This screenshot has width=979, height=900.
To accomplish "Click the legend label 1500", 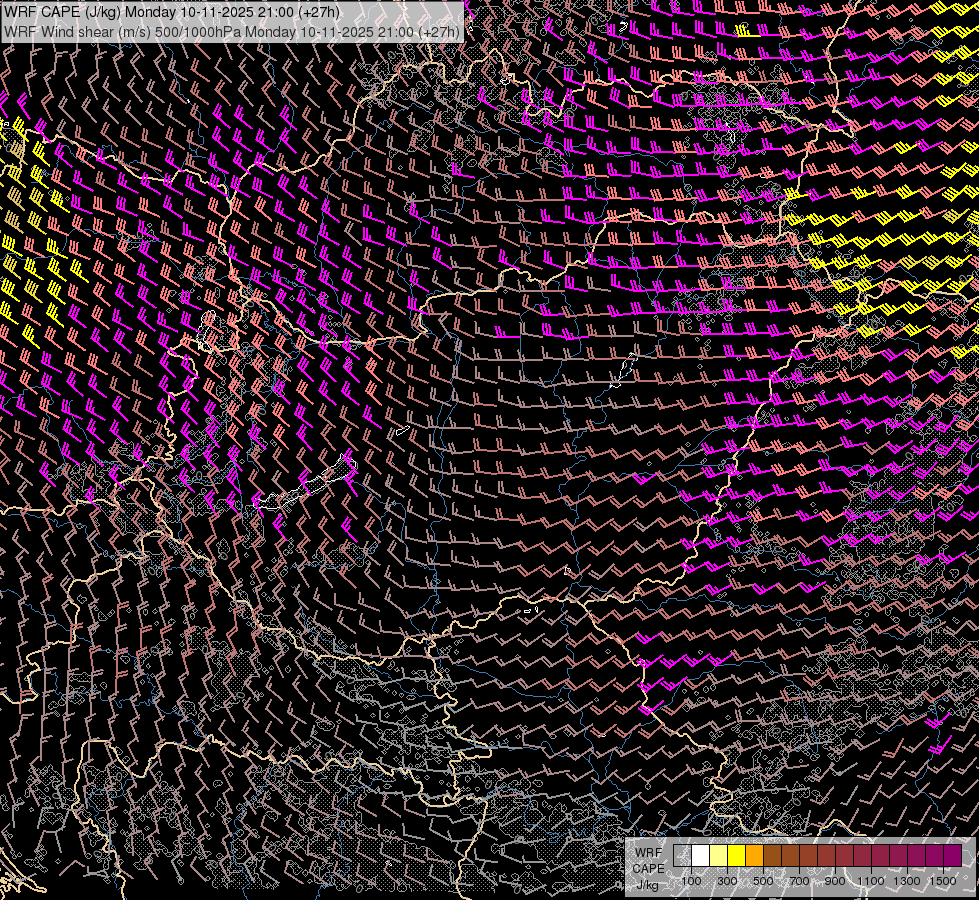I will tap(943, 881).
